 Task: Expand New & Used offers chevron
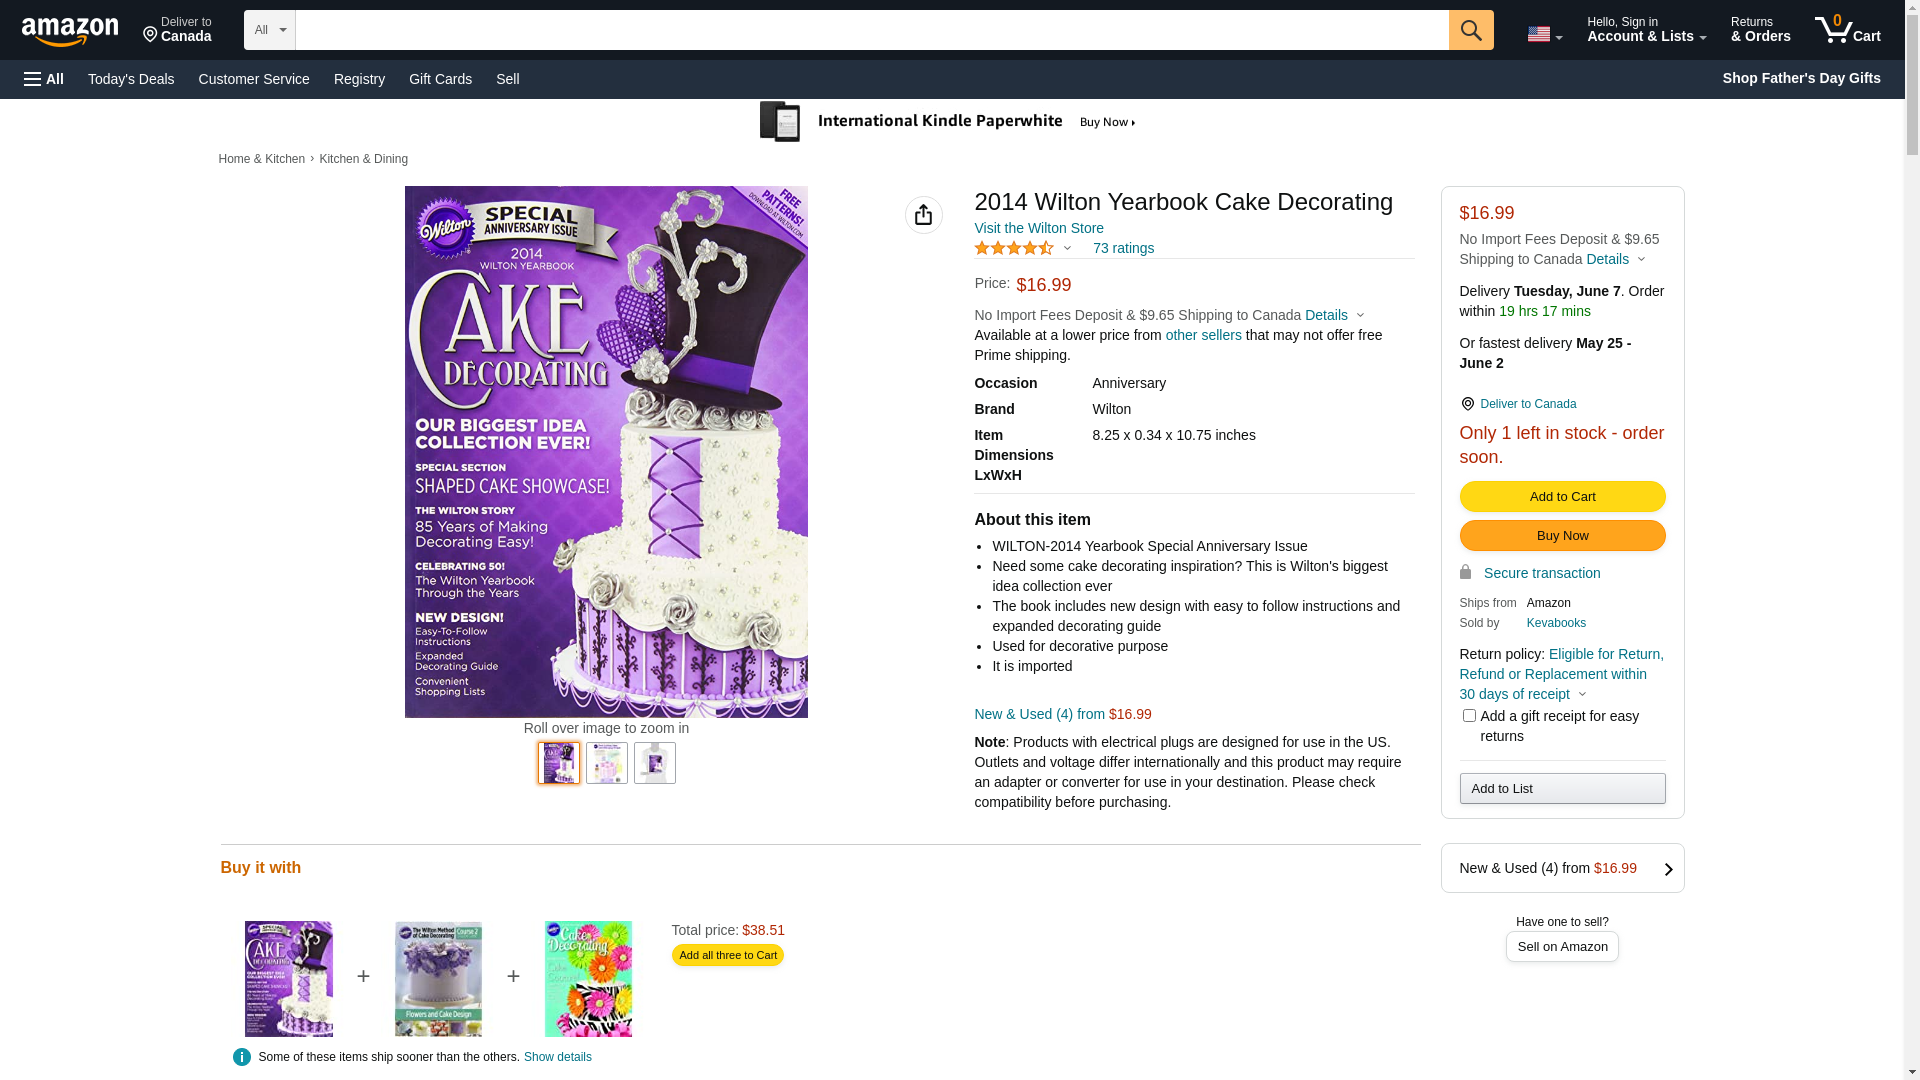pos(1668,869)
